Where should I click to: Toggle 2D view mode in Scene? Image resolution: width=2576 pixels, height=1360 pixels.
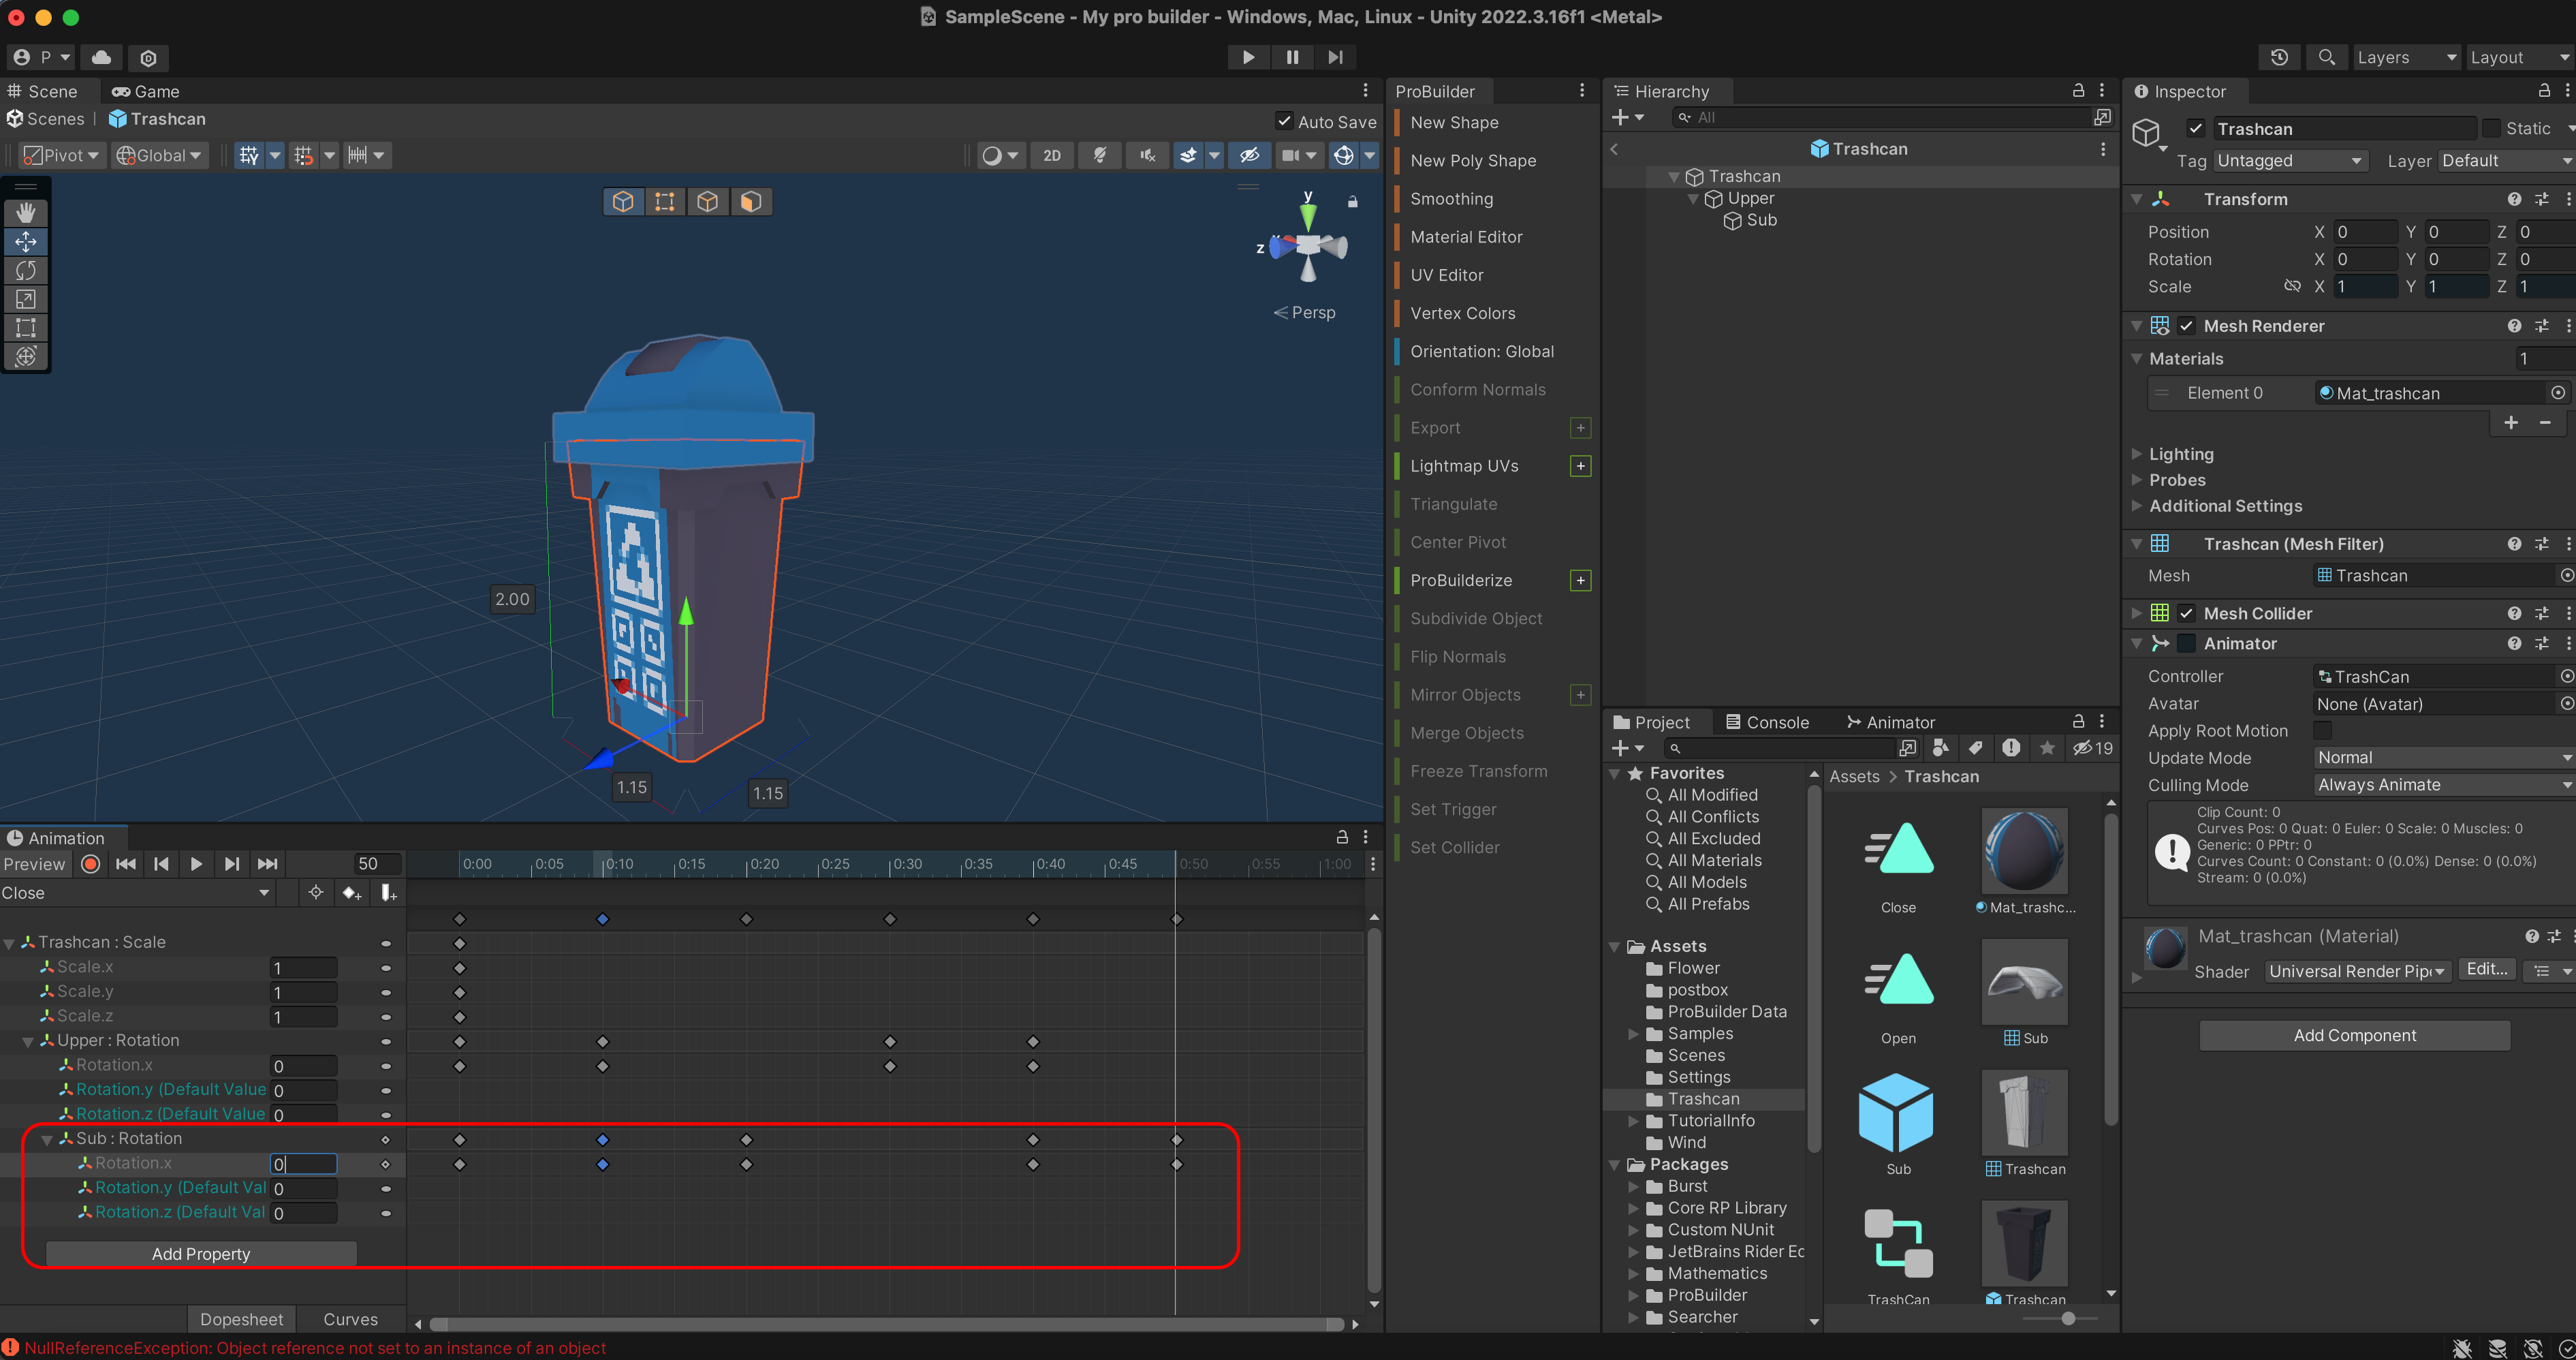1051,155
